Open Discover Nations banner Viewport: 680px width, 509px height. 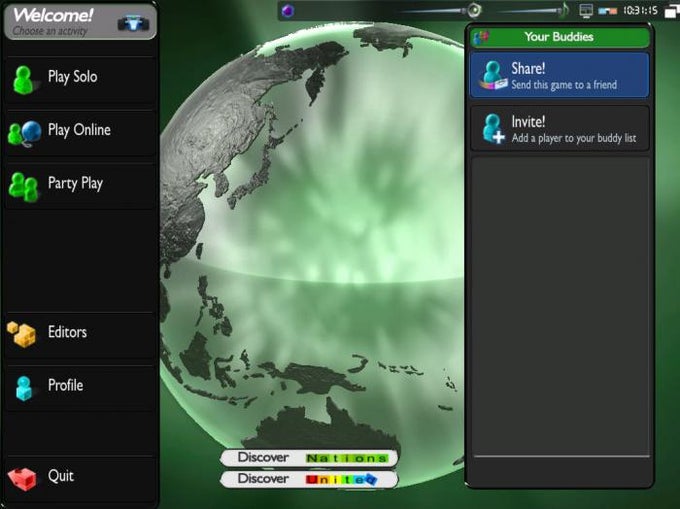[x=309, y=458]
